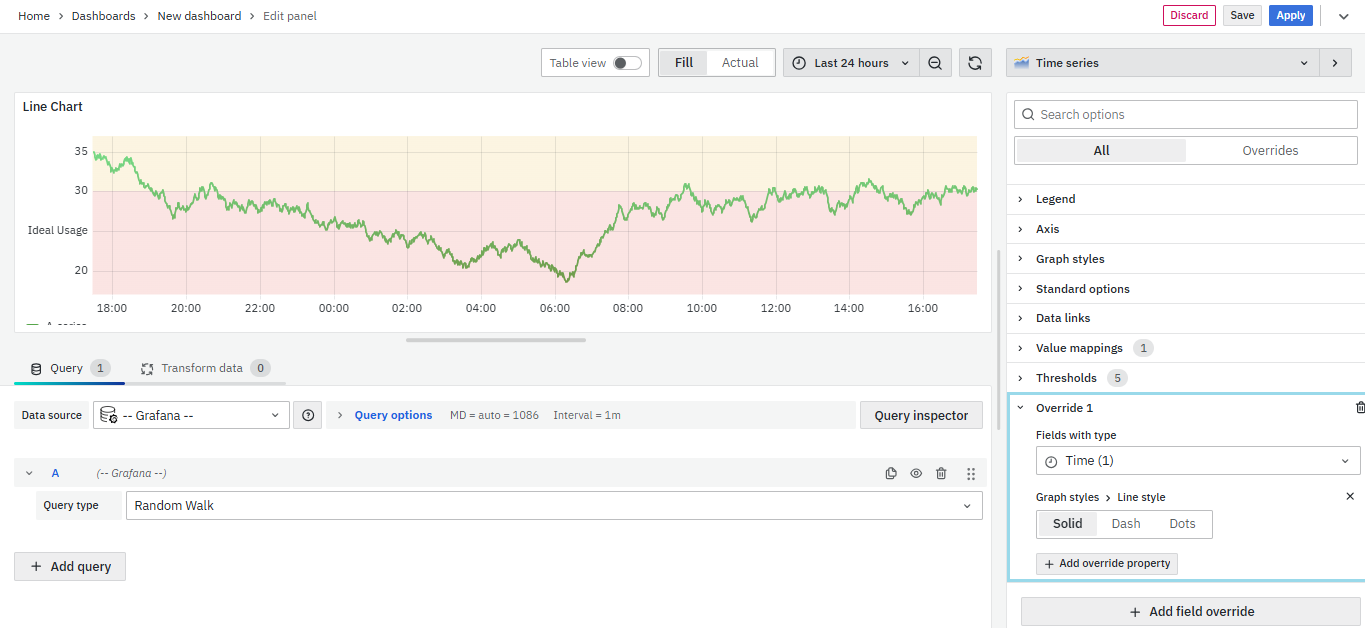Open the Query type Random Walk dropdown
Viewport: 1365px width, 628px height.
coord(553,506)
